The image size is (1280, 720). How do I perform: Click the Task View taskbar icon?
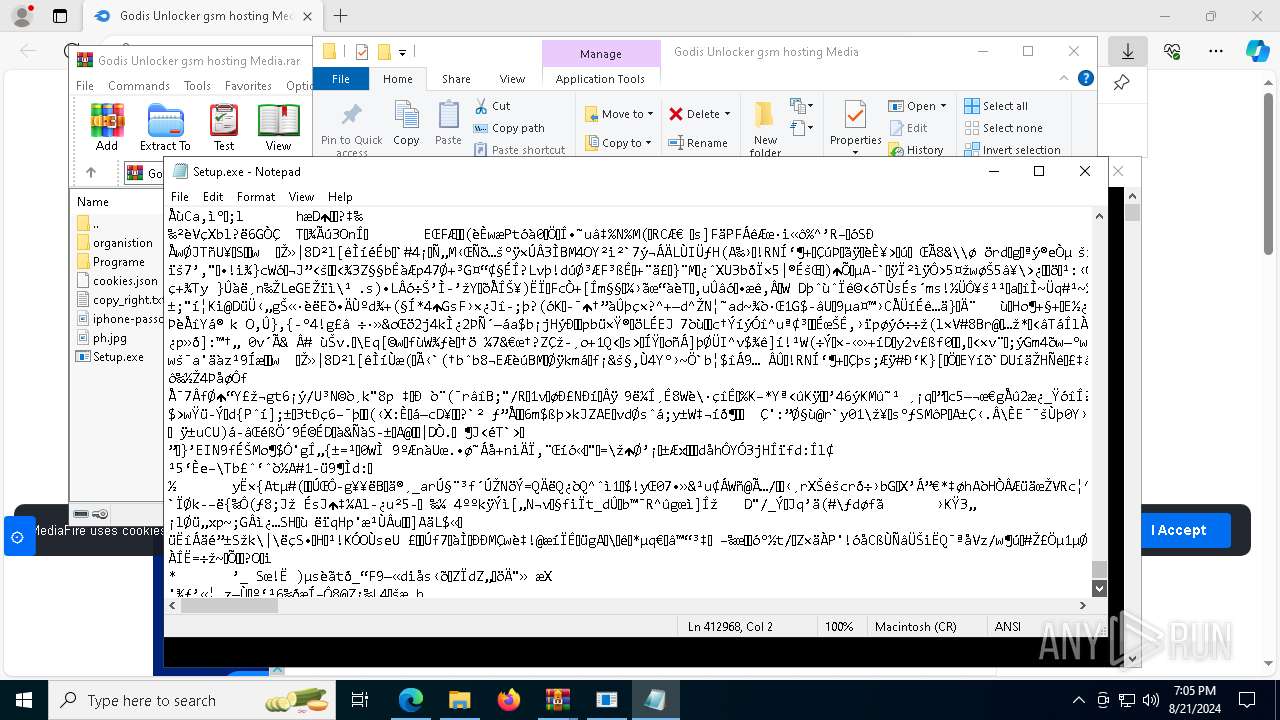coord(360,700)
